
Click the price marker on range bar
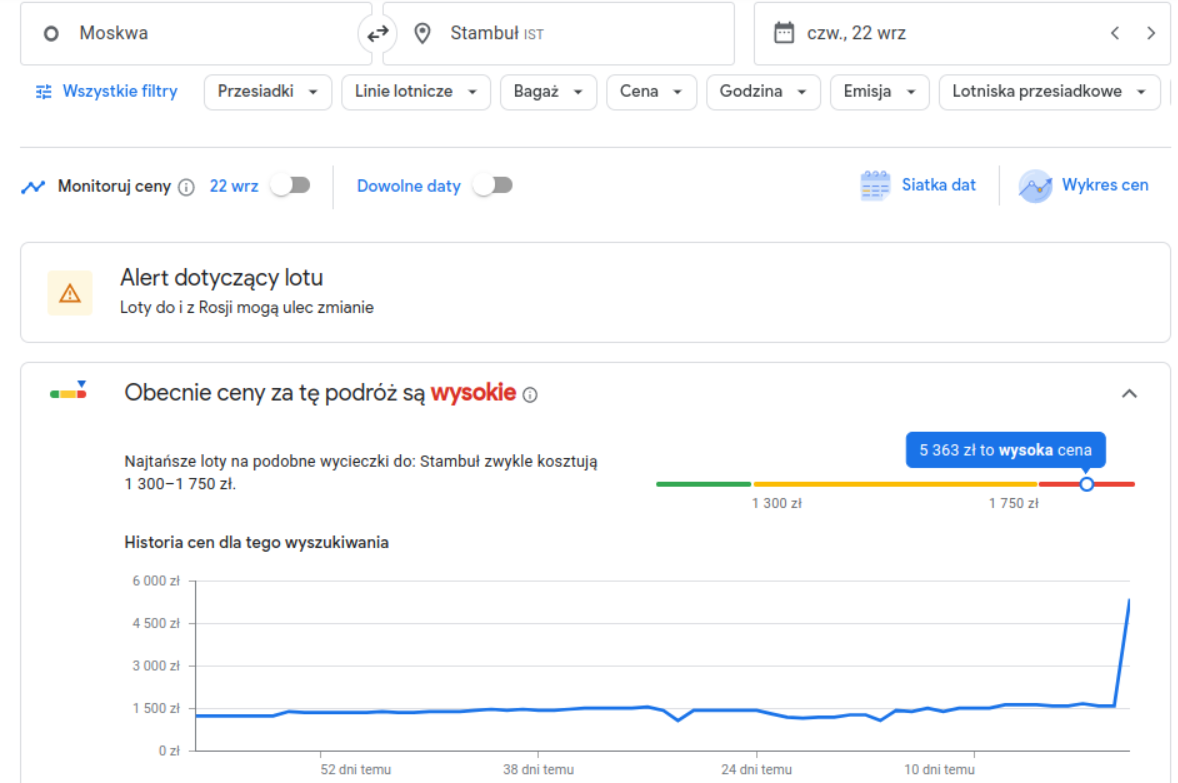pos(1086,484)
